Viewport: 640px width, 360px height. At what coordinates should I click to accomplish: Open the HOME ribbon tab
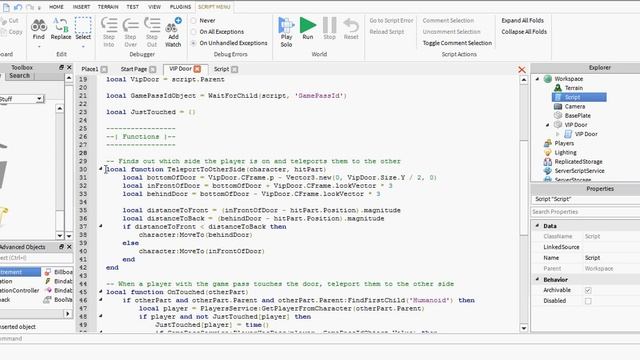coord(56,7)
